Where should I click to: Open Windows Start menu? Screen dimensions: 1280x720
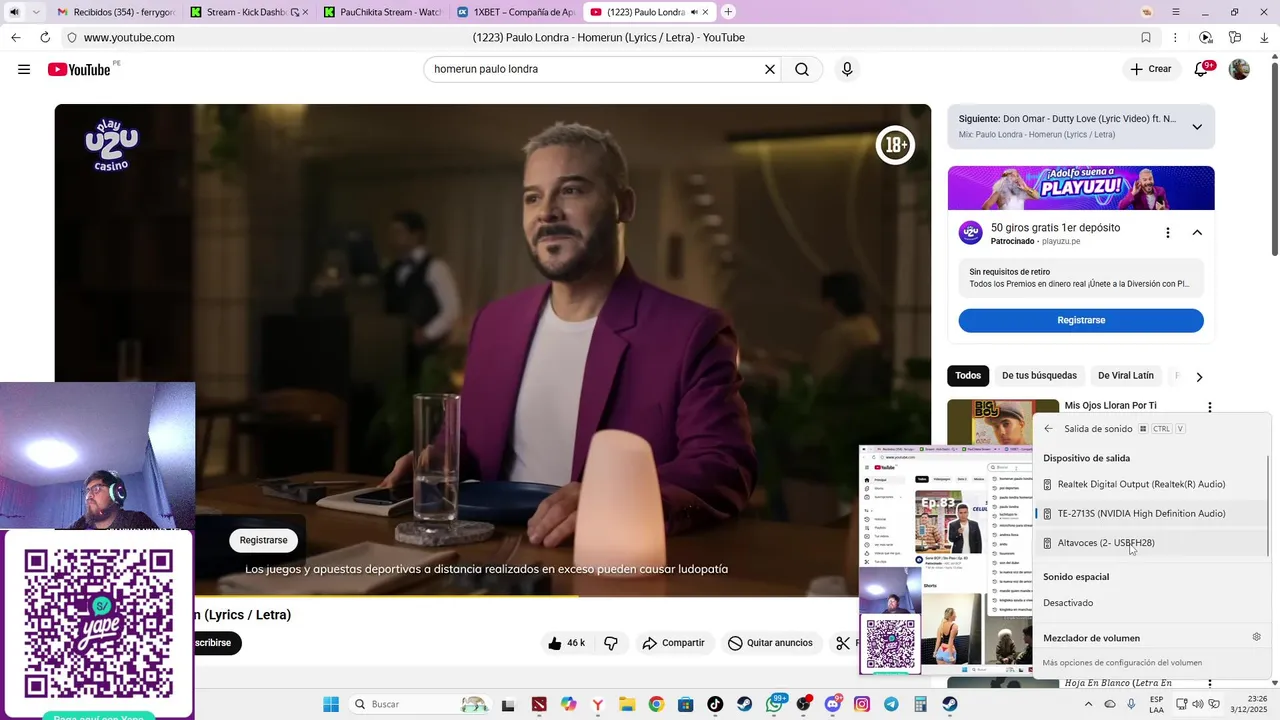pyautogui.click(x=331, y=704)
